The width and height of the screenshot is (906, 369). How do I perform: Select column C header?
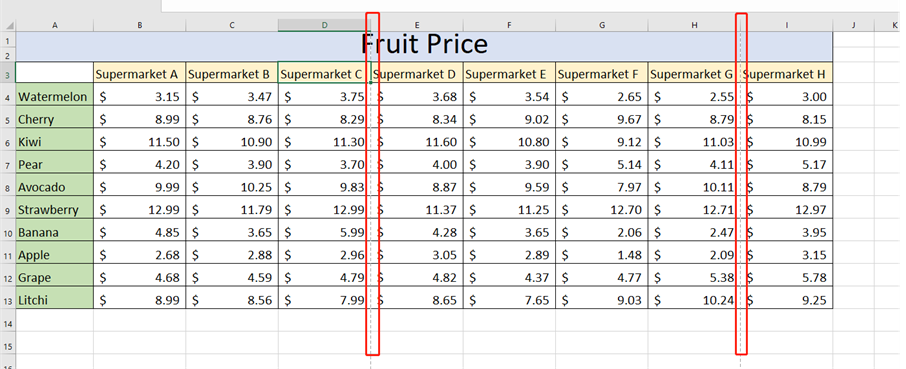pos(232,25)
